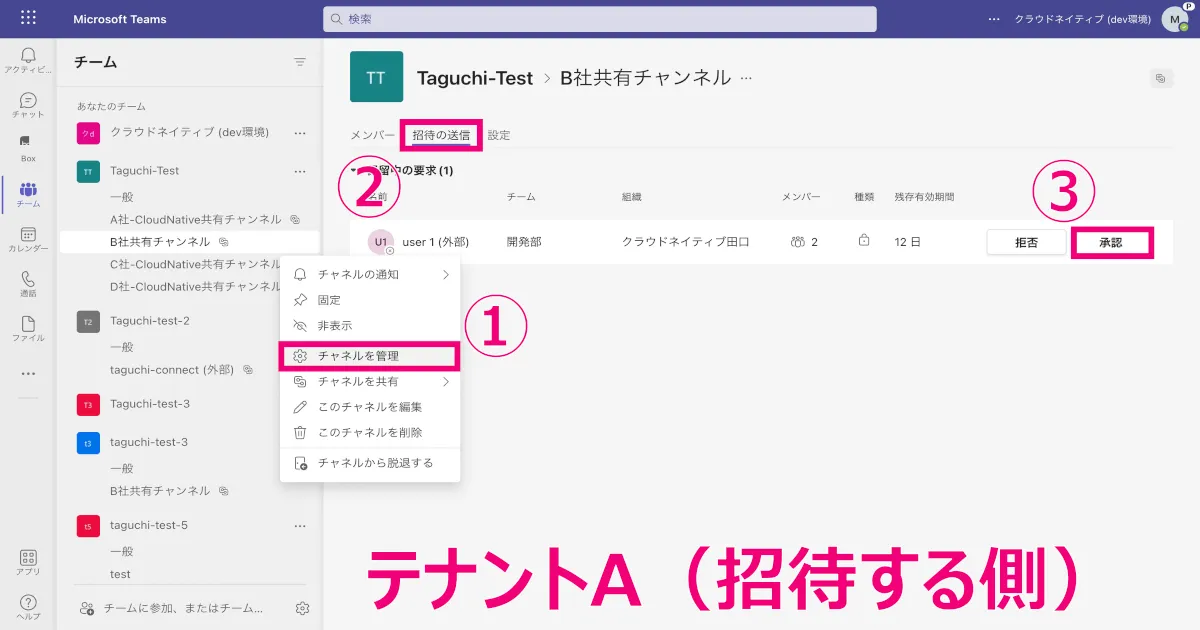The width and height of the screenshot is (1200, 630).
Task: Click 残存有効期間 column header
Action: (925, 197)
